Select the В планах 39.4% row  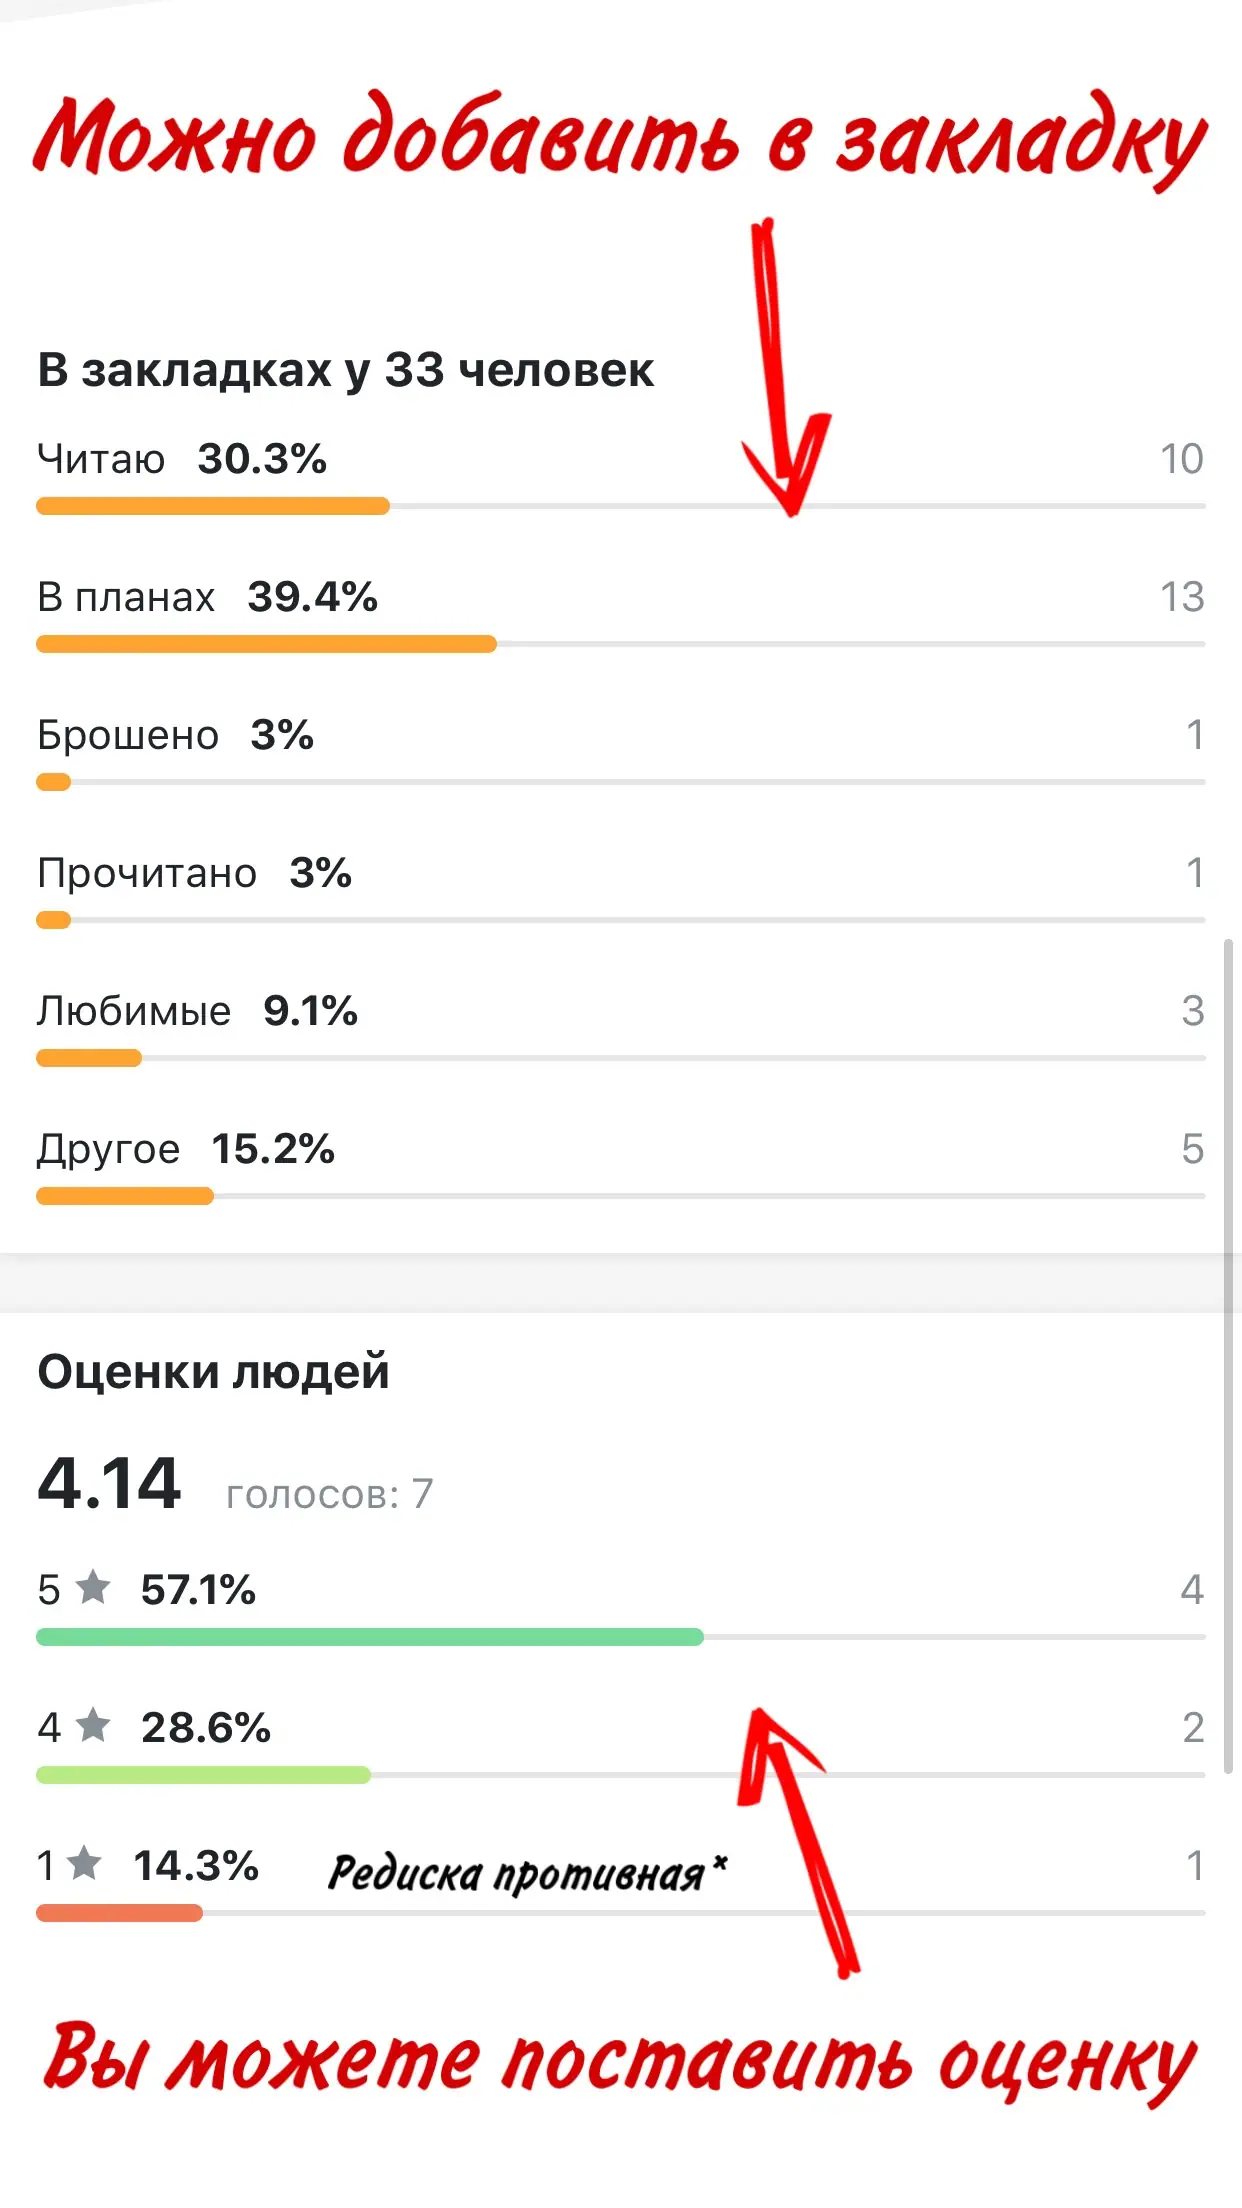[621, 615]
